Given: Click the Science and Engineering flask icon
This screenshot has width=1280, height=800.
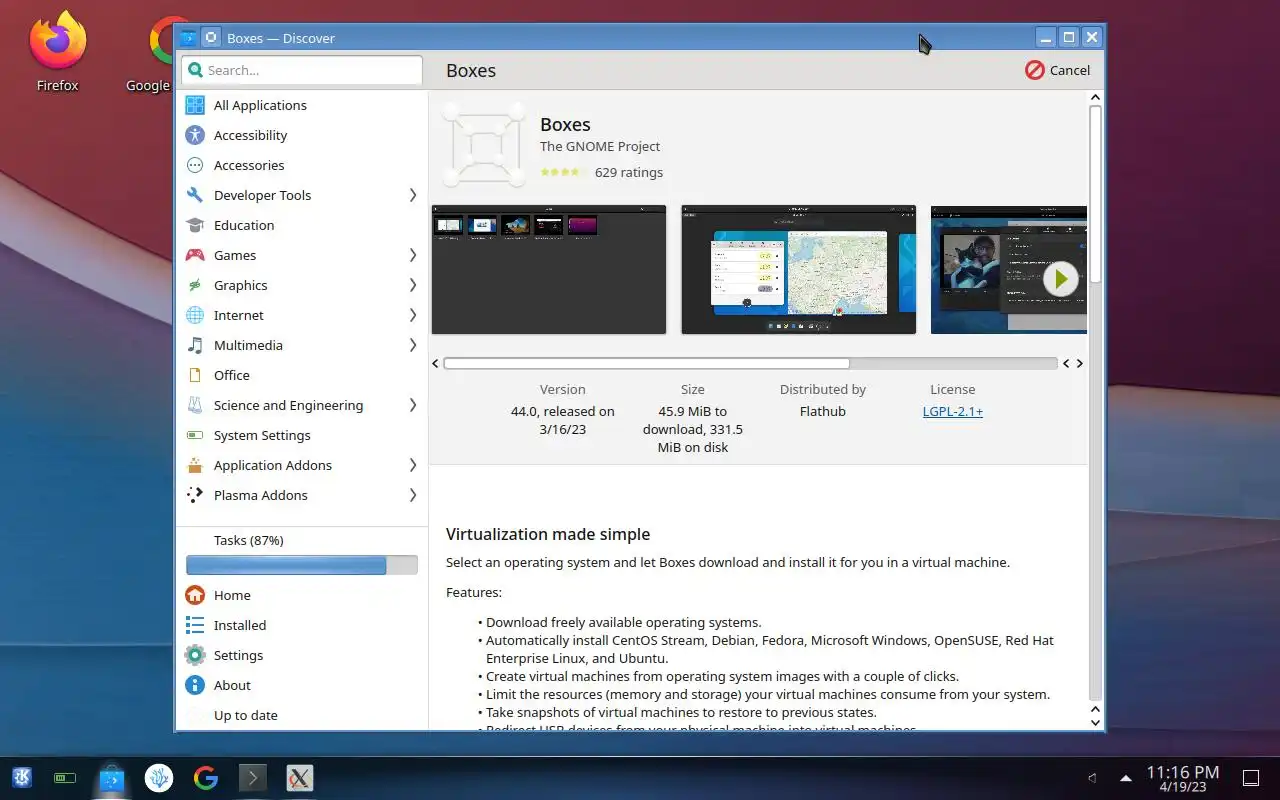Looking at the screenshot, I should coord(195,405).
